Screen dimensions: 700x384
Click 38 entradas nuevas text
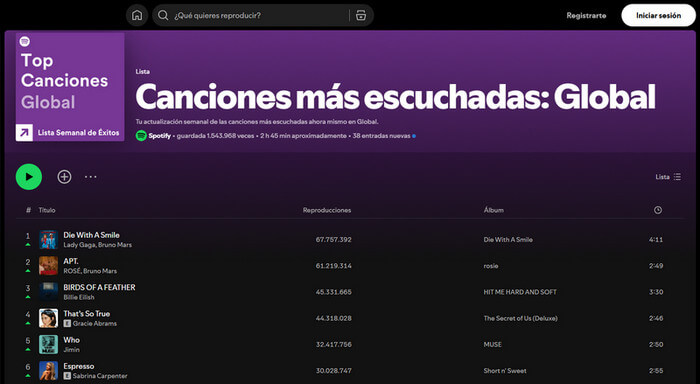point(381,136)
